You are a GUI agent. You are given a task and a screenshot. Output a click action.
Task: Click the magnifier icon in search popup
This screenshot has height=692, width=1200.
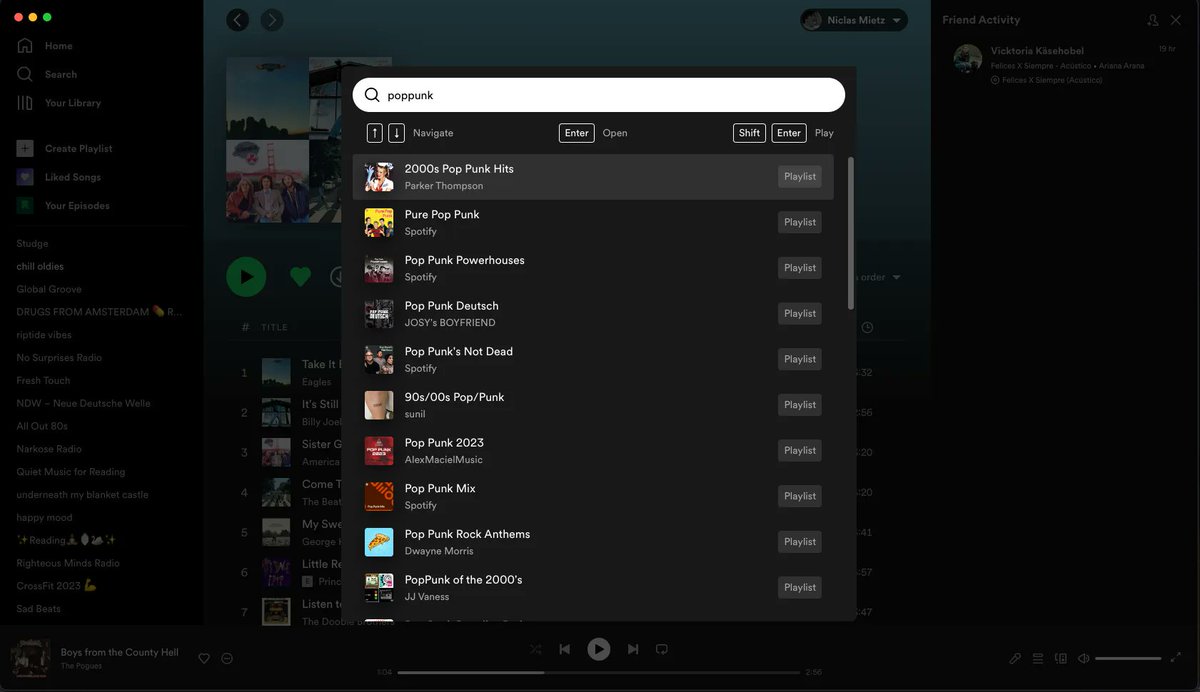click(x=372, y=95)
